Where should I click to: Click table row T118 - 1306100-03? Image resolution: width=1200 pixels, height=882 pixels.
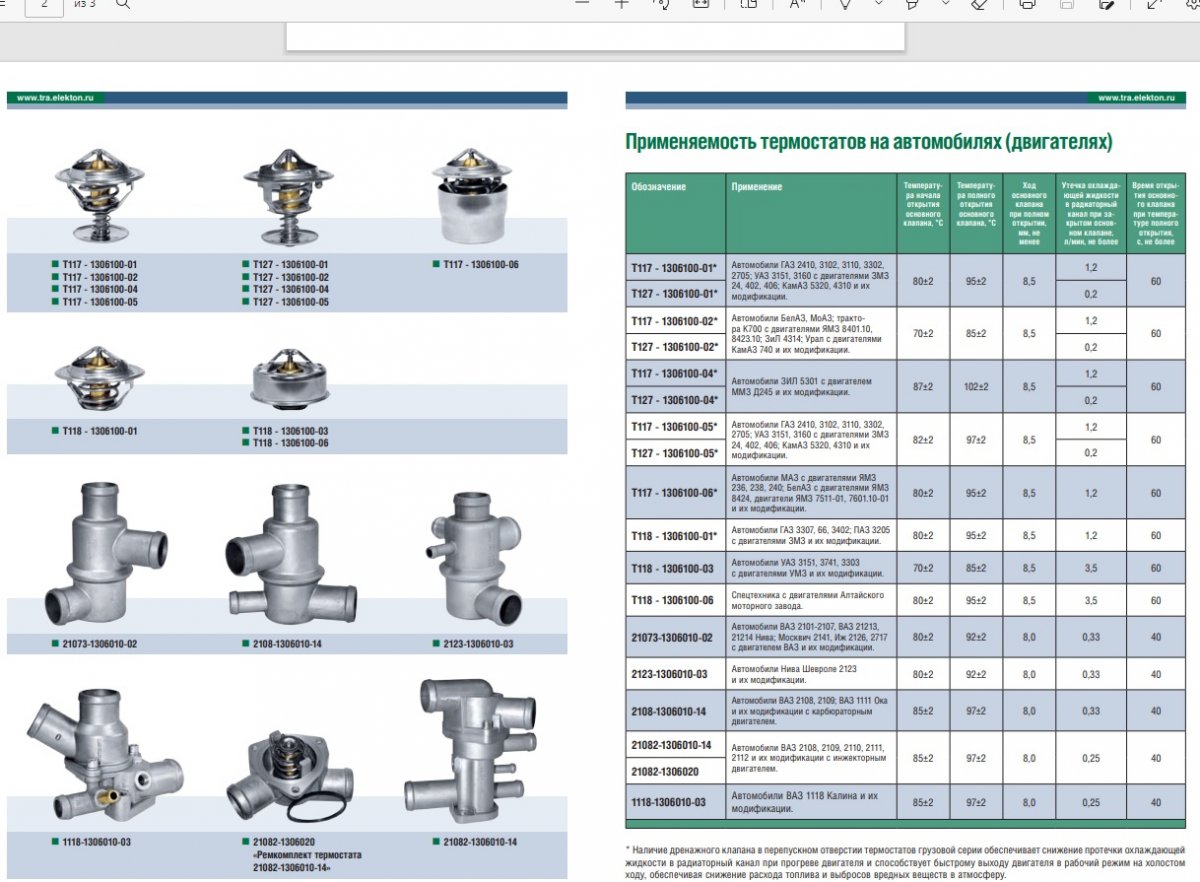point(905,568)
